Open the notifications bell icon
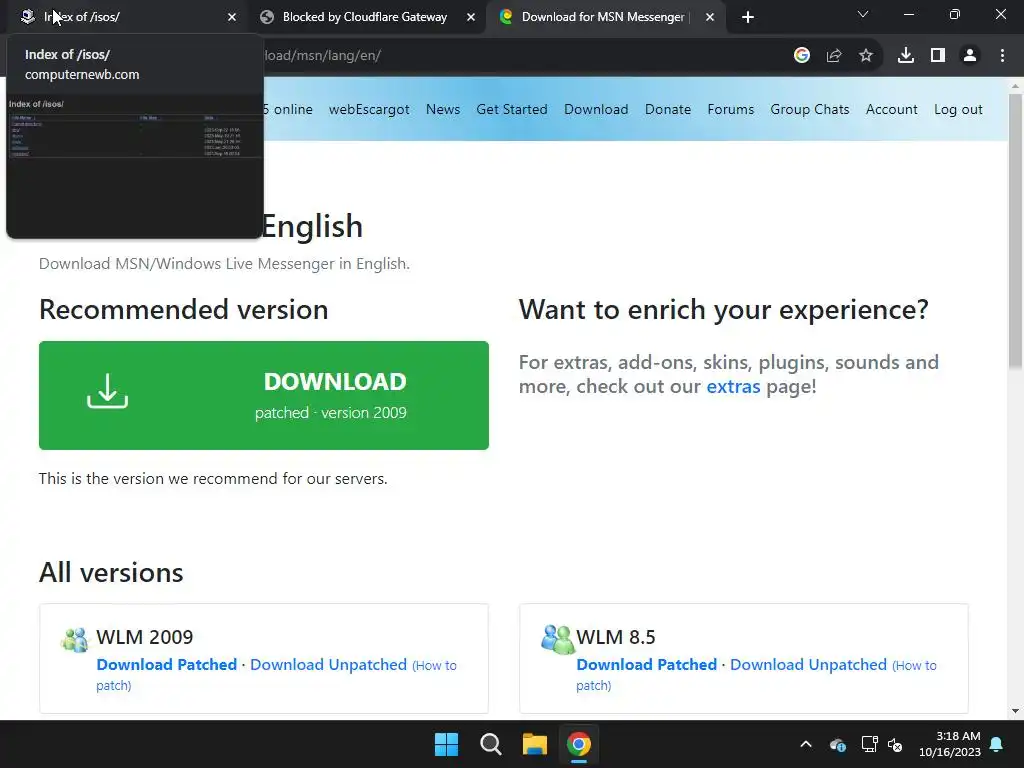This screenshot has width=1024, height=768. point(997,744)
